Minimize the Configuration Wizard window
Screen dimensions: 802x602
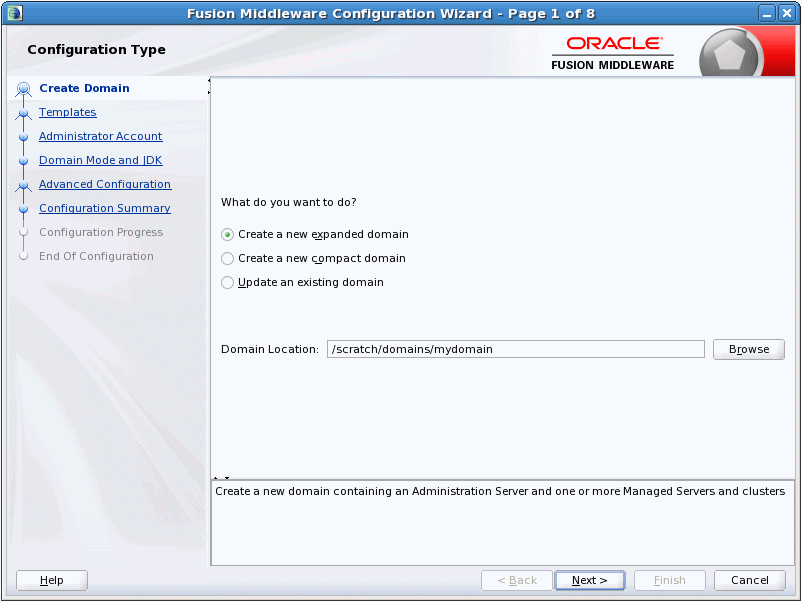tap(767, 13)
